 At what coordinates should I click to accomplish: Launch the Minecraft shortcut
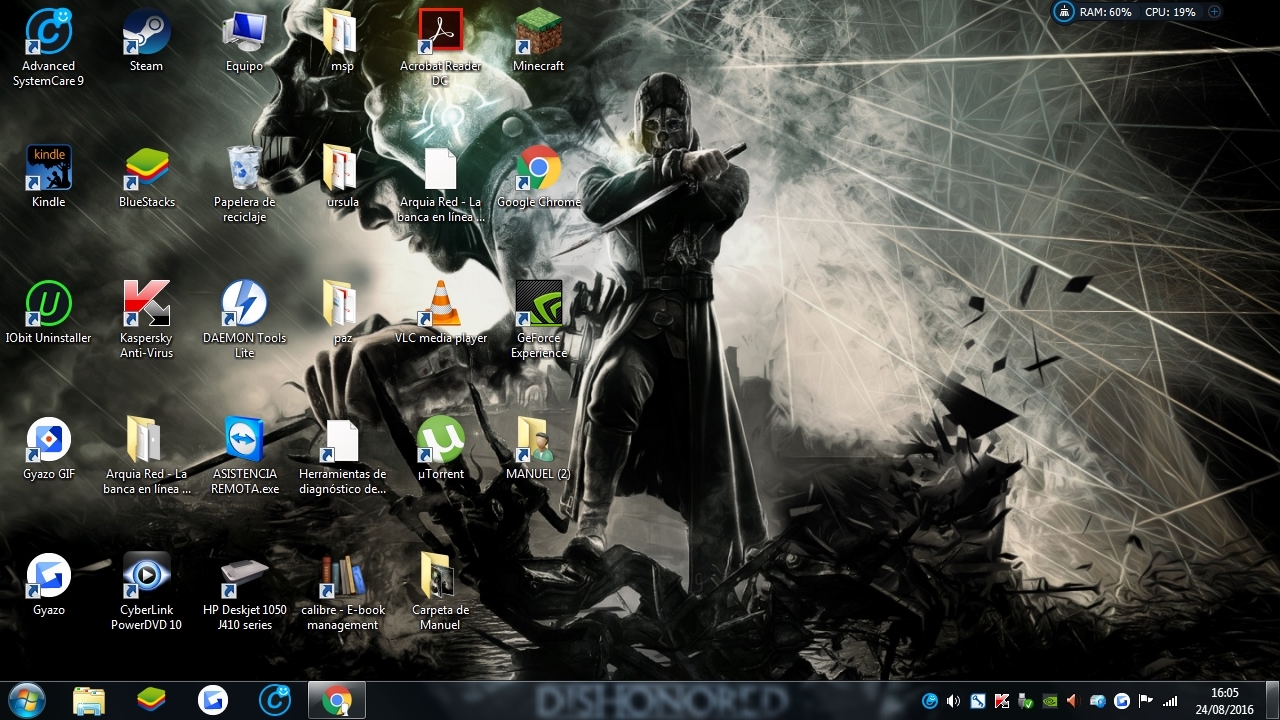538,41
